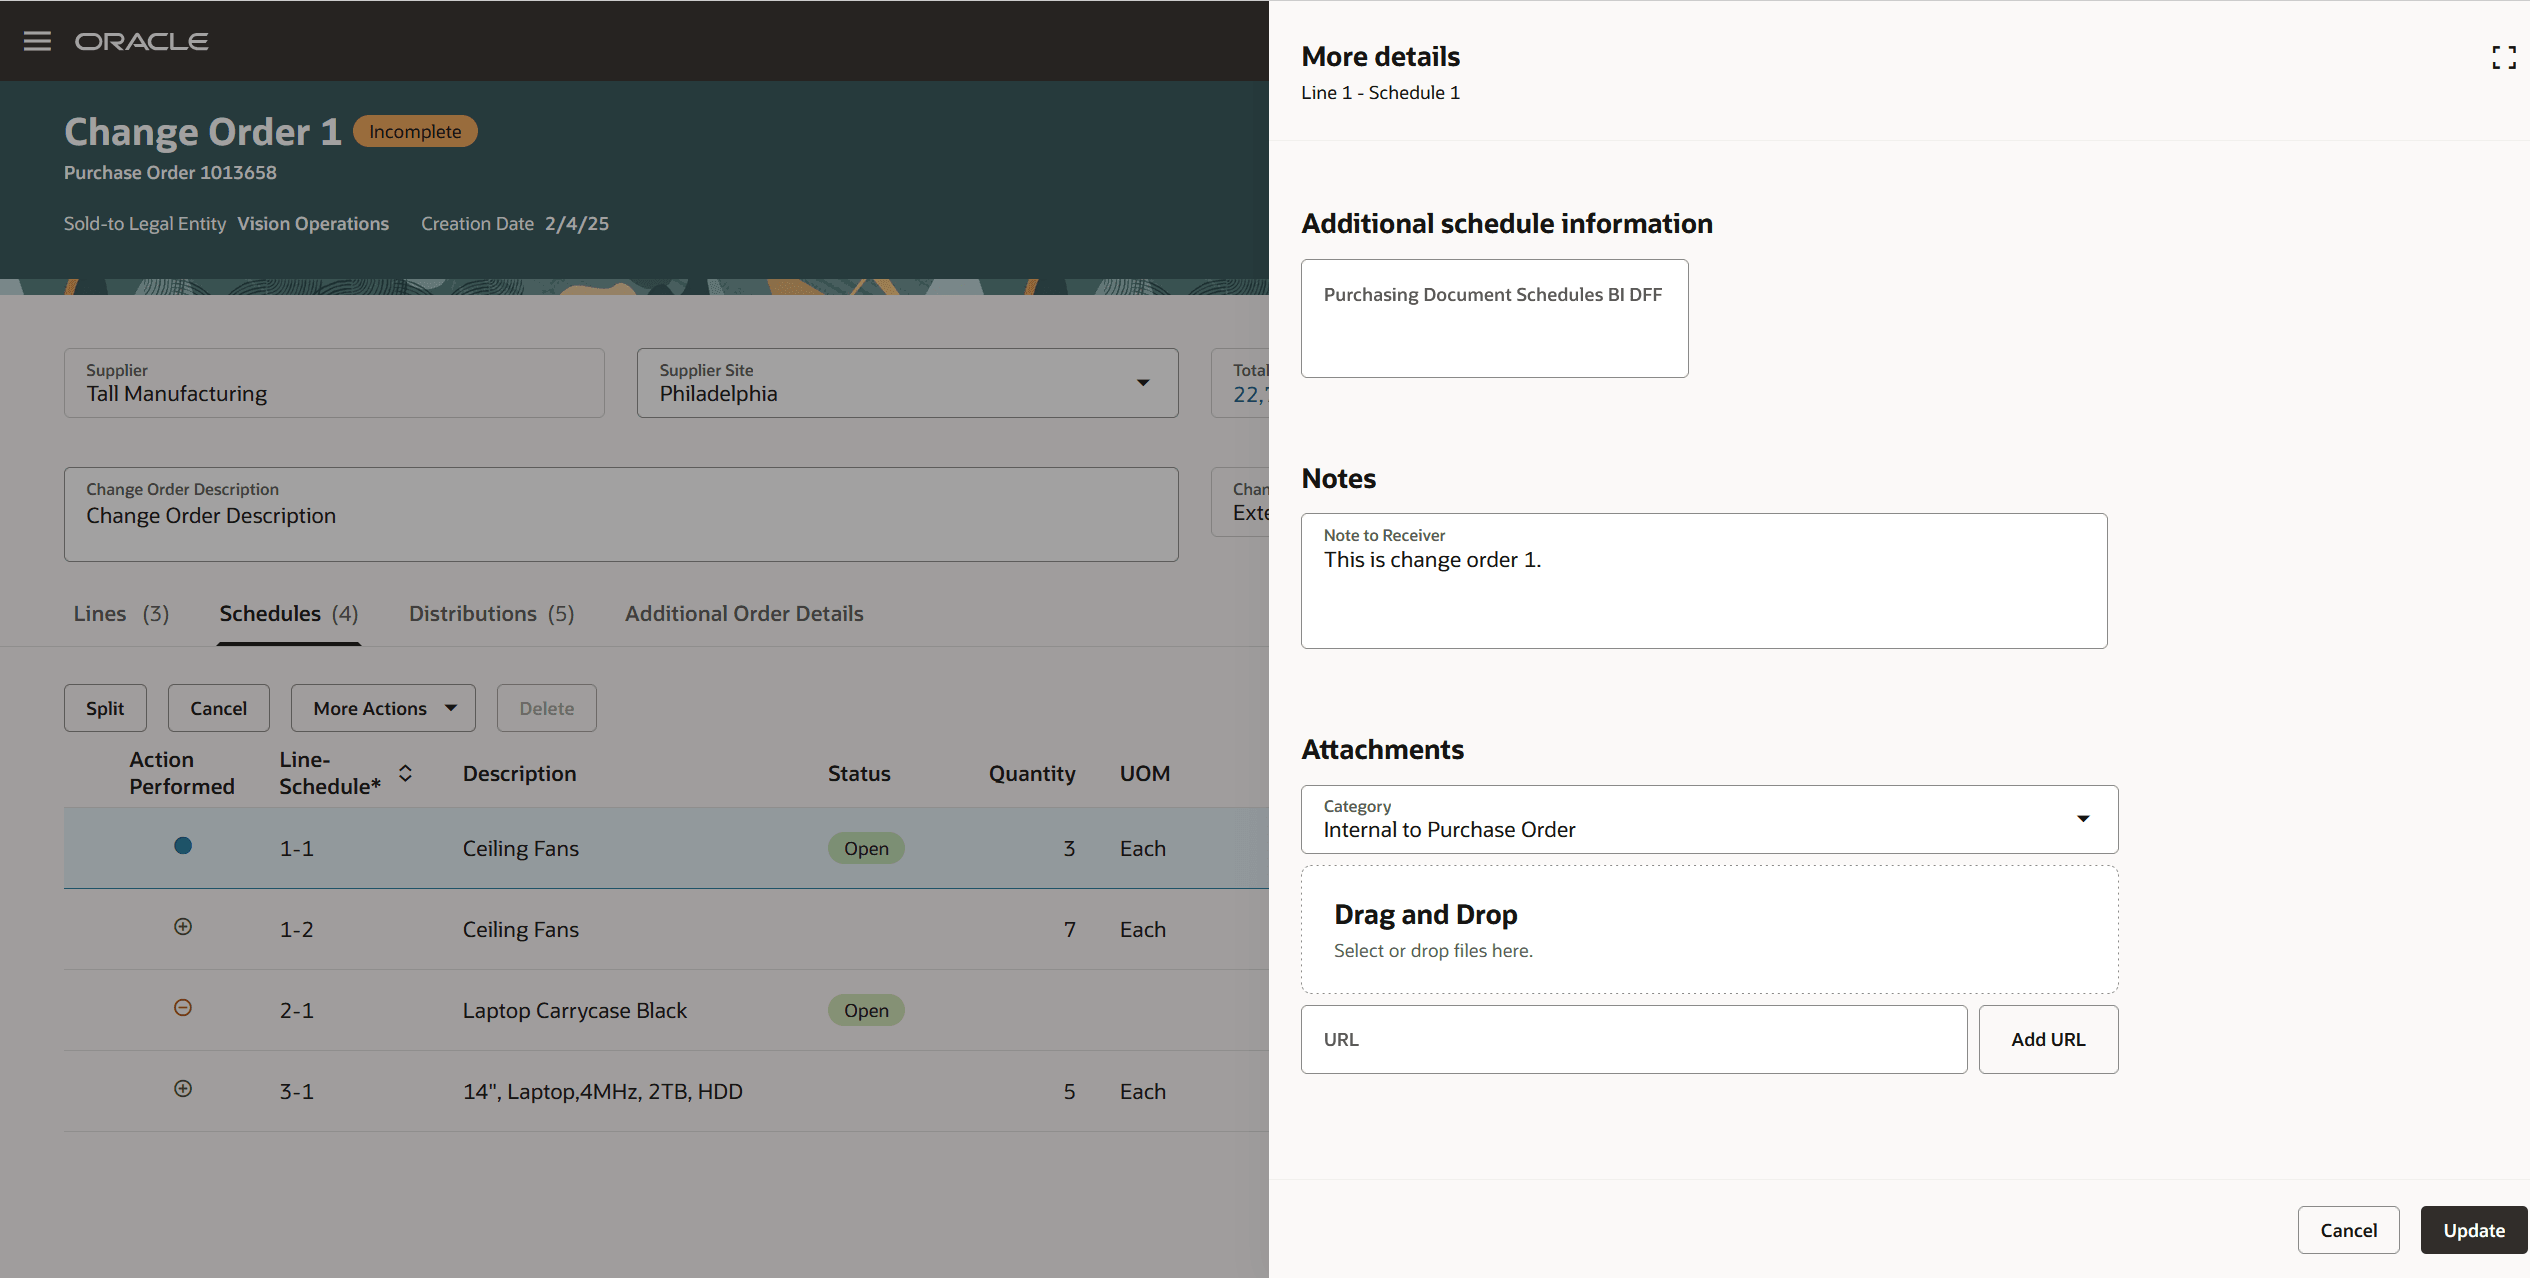
Task: Click the added-plus icon on row 1-2
Action: click(183, 927)
